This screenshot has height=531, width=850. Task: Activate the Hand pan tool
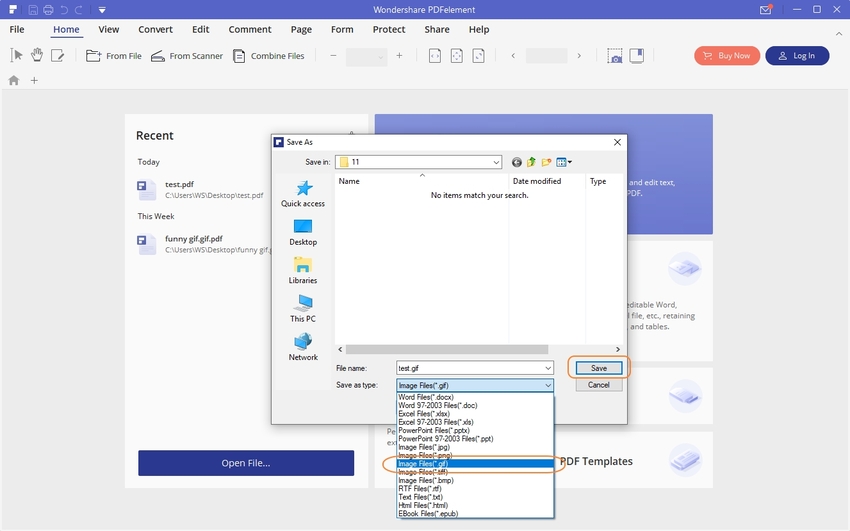point(37,55)
